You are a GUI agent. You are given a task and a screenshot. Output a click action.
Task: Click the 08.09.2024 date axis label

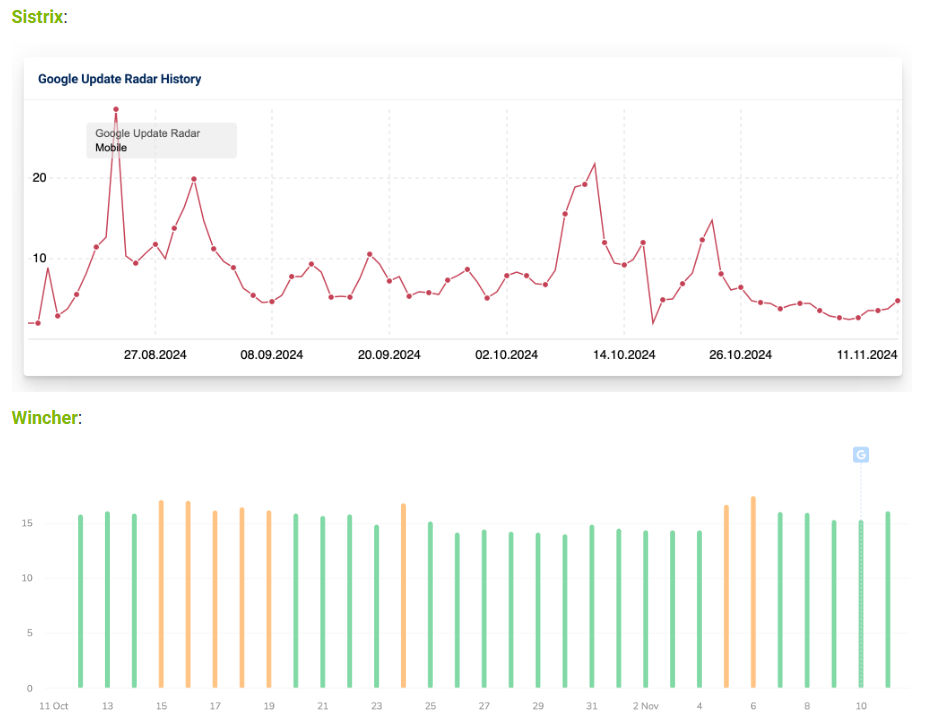272,355
